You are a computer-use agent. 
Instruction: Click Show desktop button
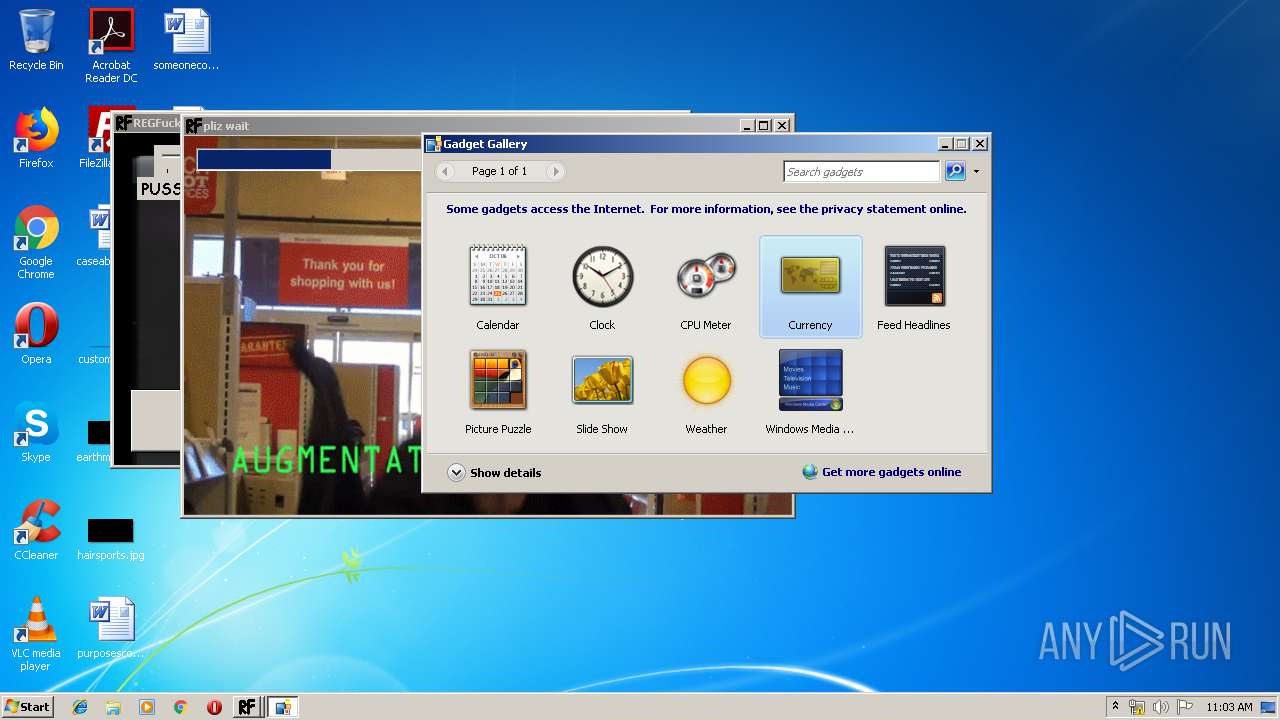pyautogui.click(x=1270, y=707)
